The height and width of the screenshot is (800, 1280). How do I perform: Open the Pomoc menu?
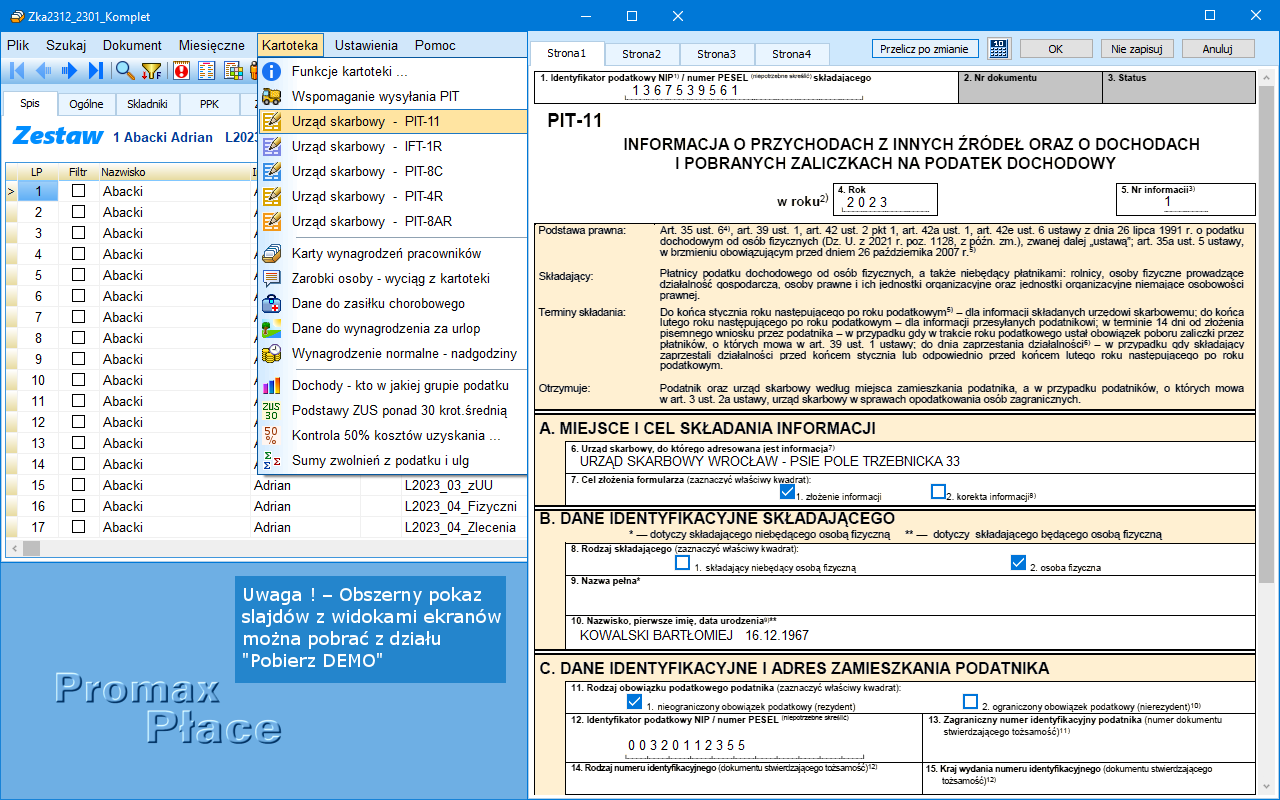click(435, 45)
